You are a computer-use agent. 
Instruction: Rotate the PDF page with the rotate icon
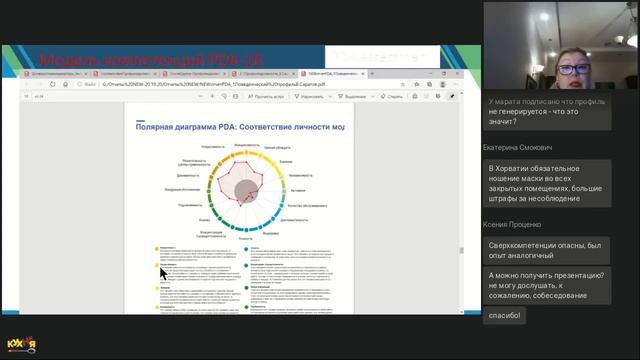pyautogui.click(x=224, y=96)
